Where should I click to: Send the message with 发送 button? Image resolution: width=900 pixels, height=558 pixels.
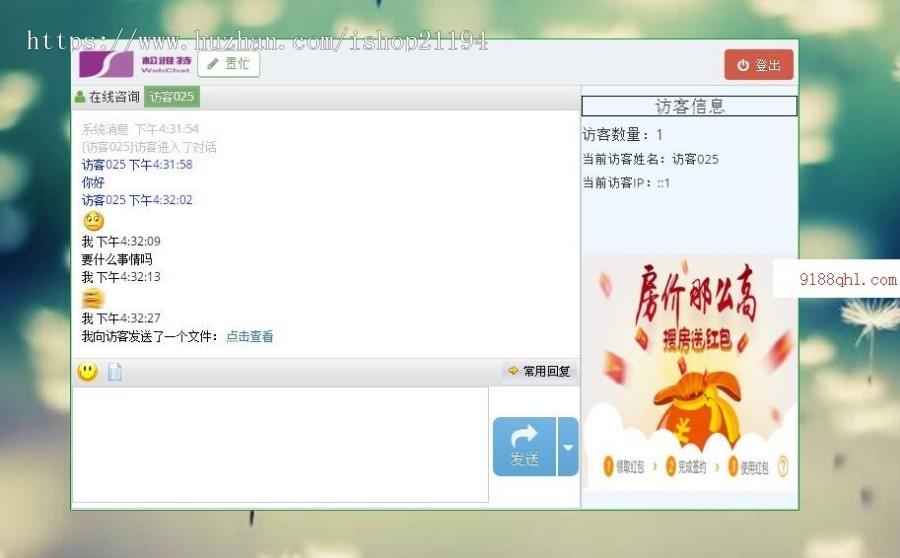coord(524,446)
